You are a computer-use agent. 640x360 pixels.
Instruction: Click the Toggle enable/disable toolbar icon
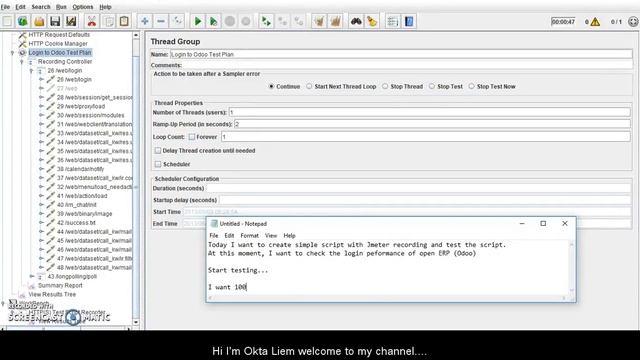point(177,21)
